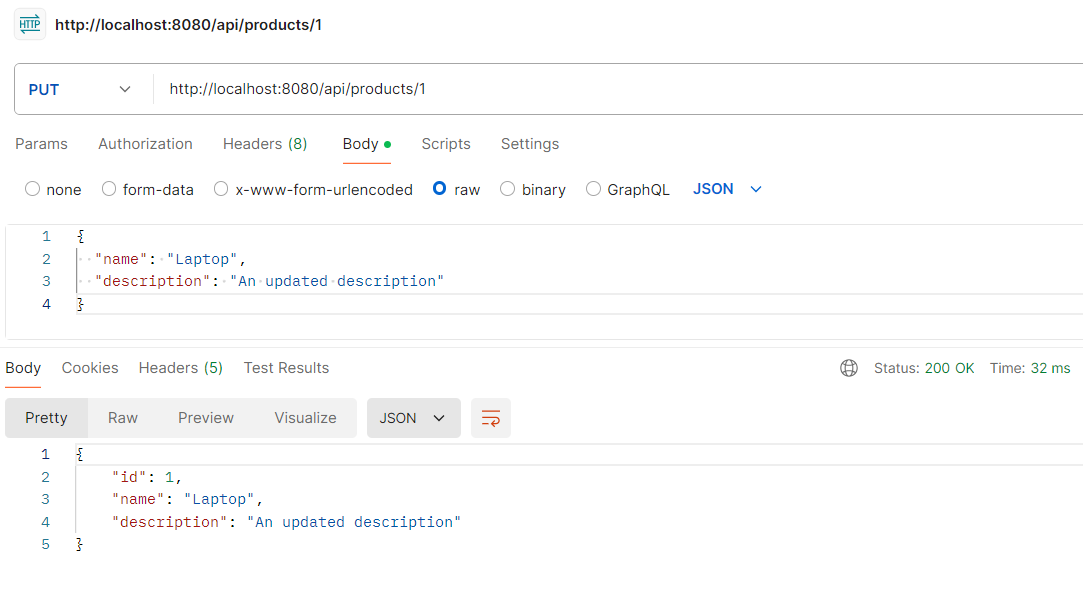Screen dimensions: 1083x612
Task: Click the Visualize response button
Action: [305, 418]
